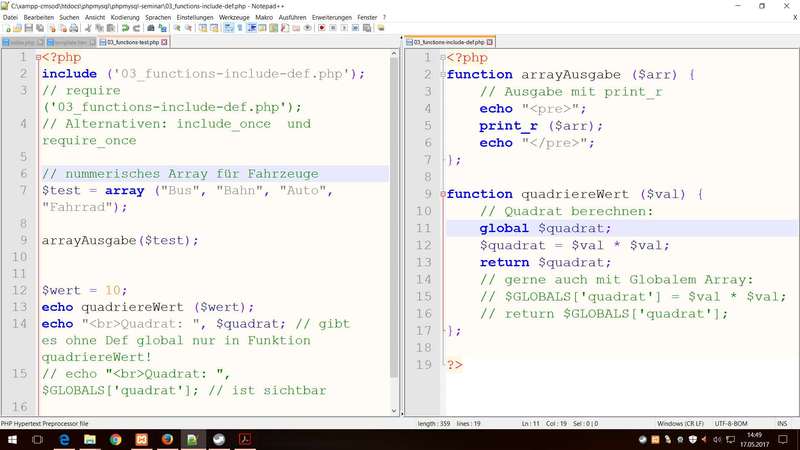800x450 pixels.
Task: Close the 03_functions-test.php tab
Action: [166, 43]
